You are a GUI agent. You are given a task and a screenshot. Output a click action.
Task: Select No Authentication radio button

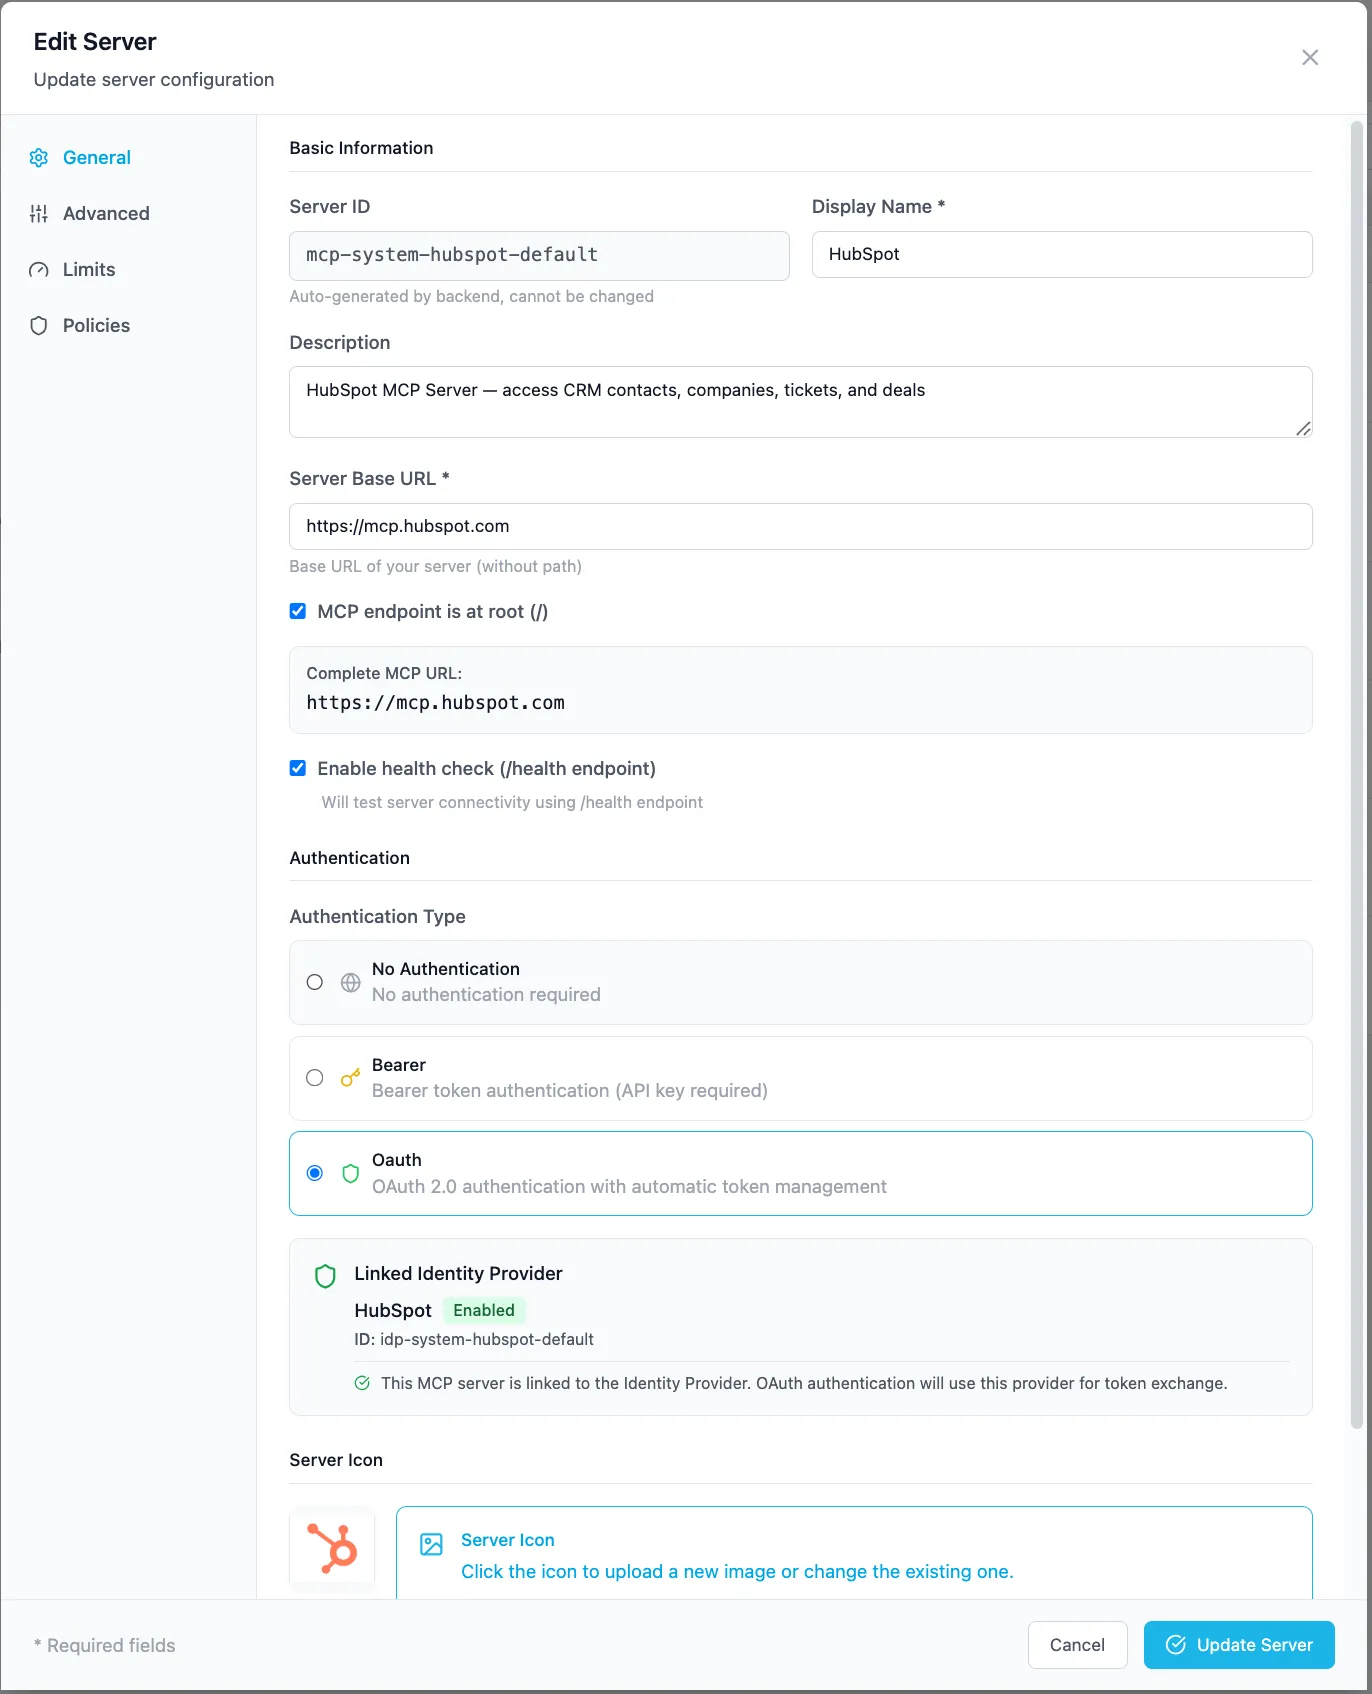(x=315, y=982)
